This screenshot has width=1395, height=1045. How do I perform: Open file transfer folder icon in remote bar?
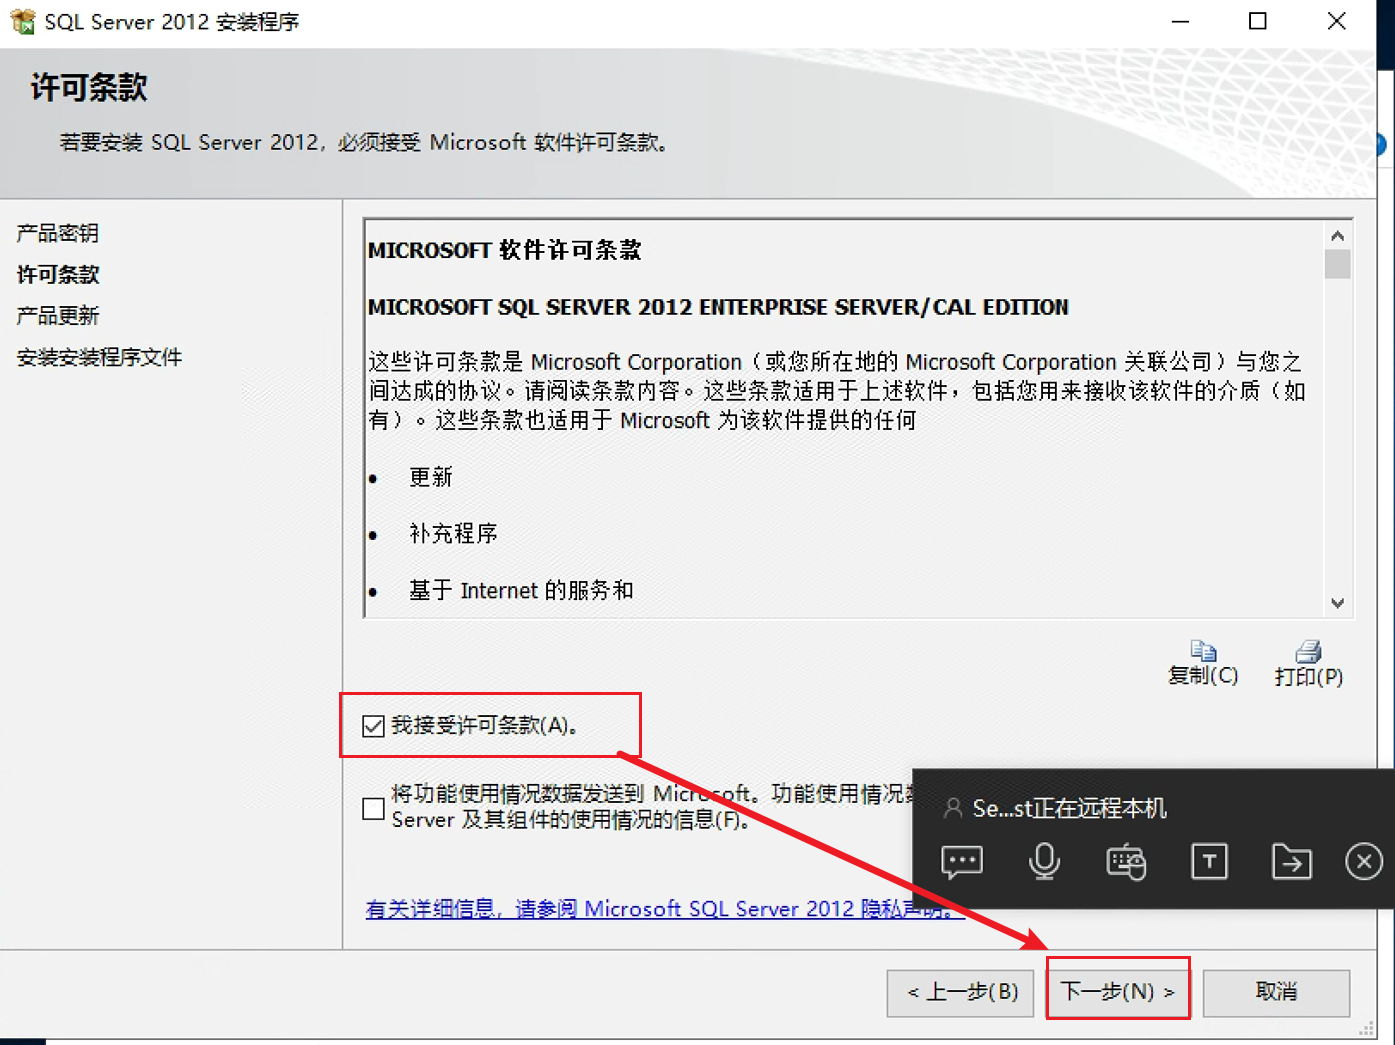point(1291,861)
